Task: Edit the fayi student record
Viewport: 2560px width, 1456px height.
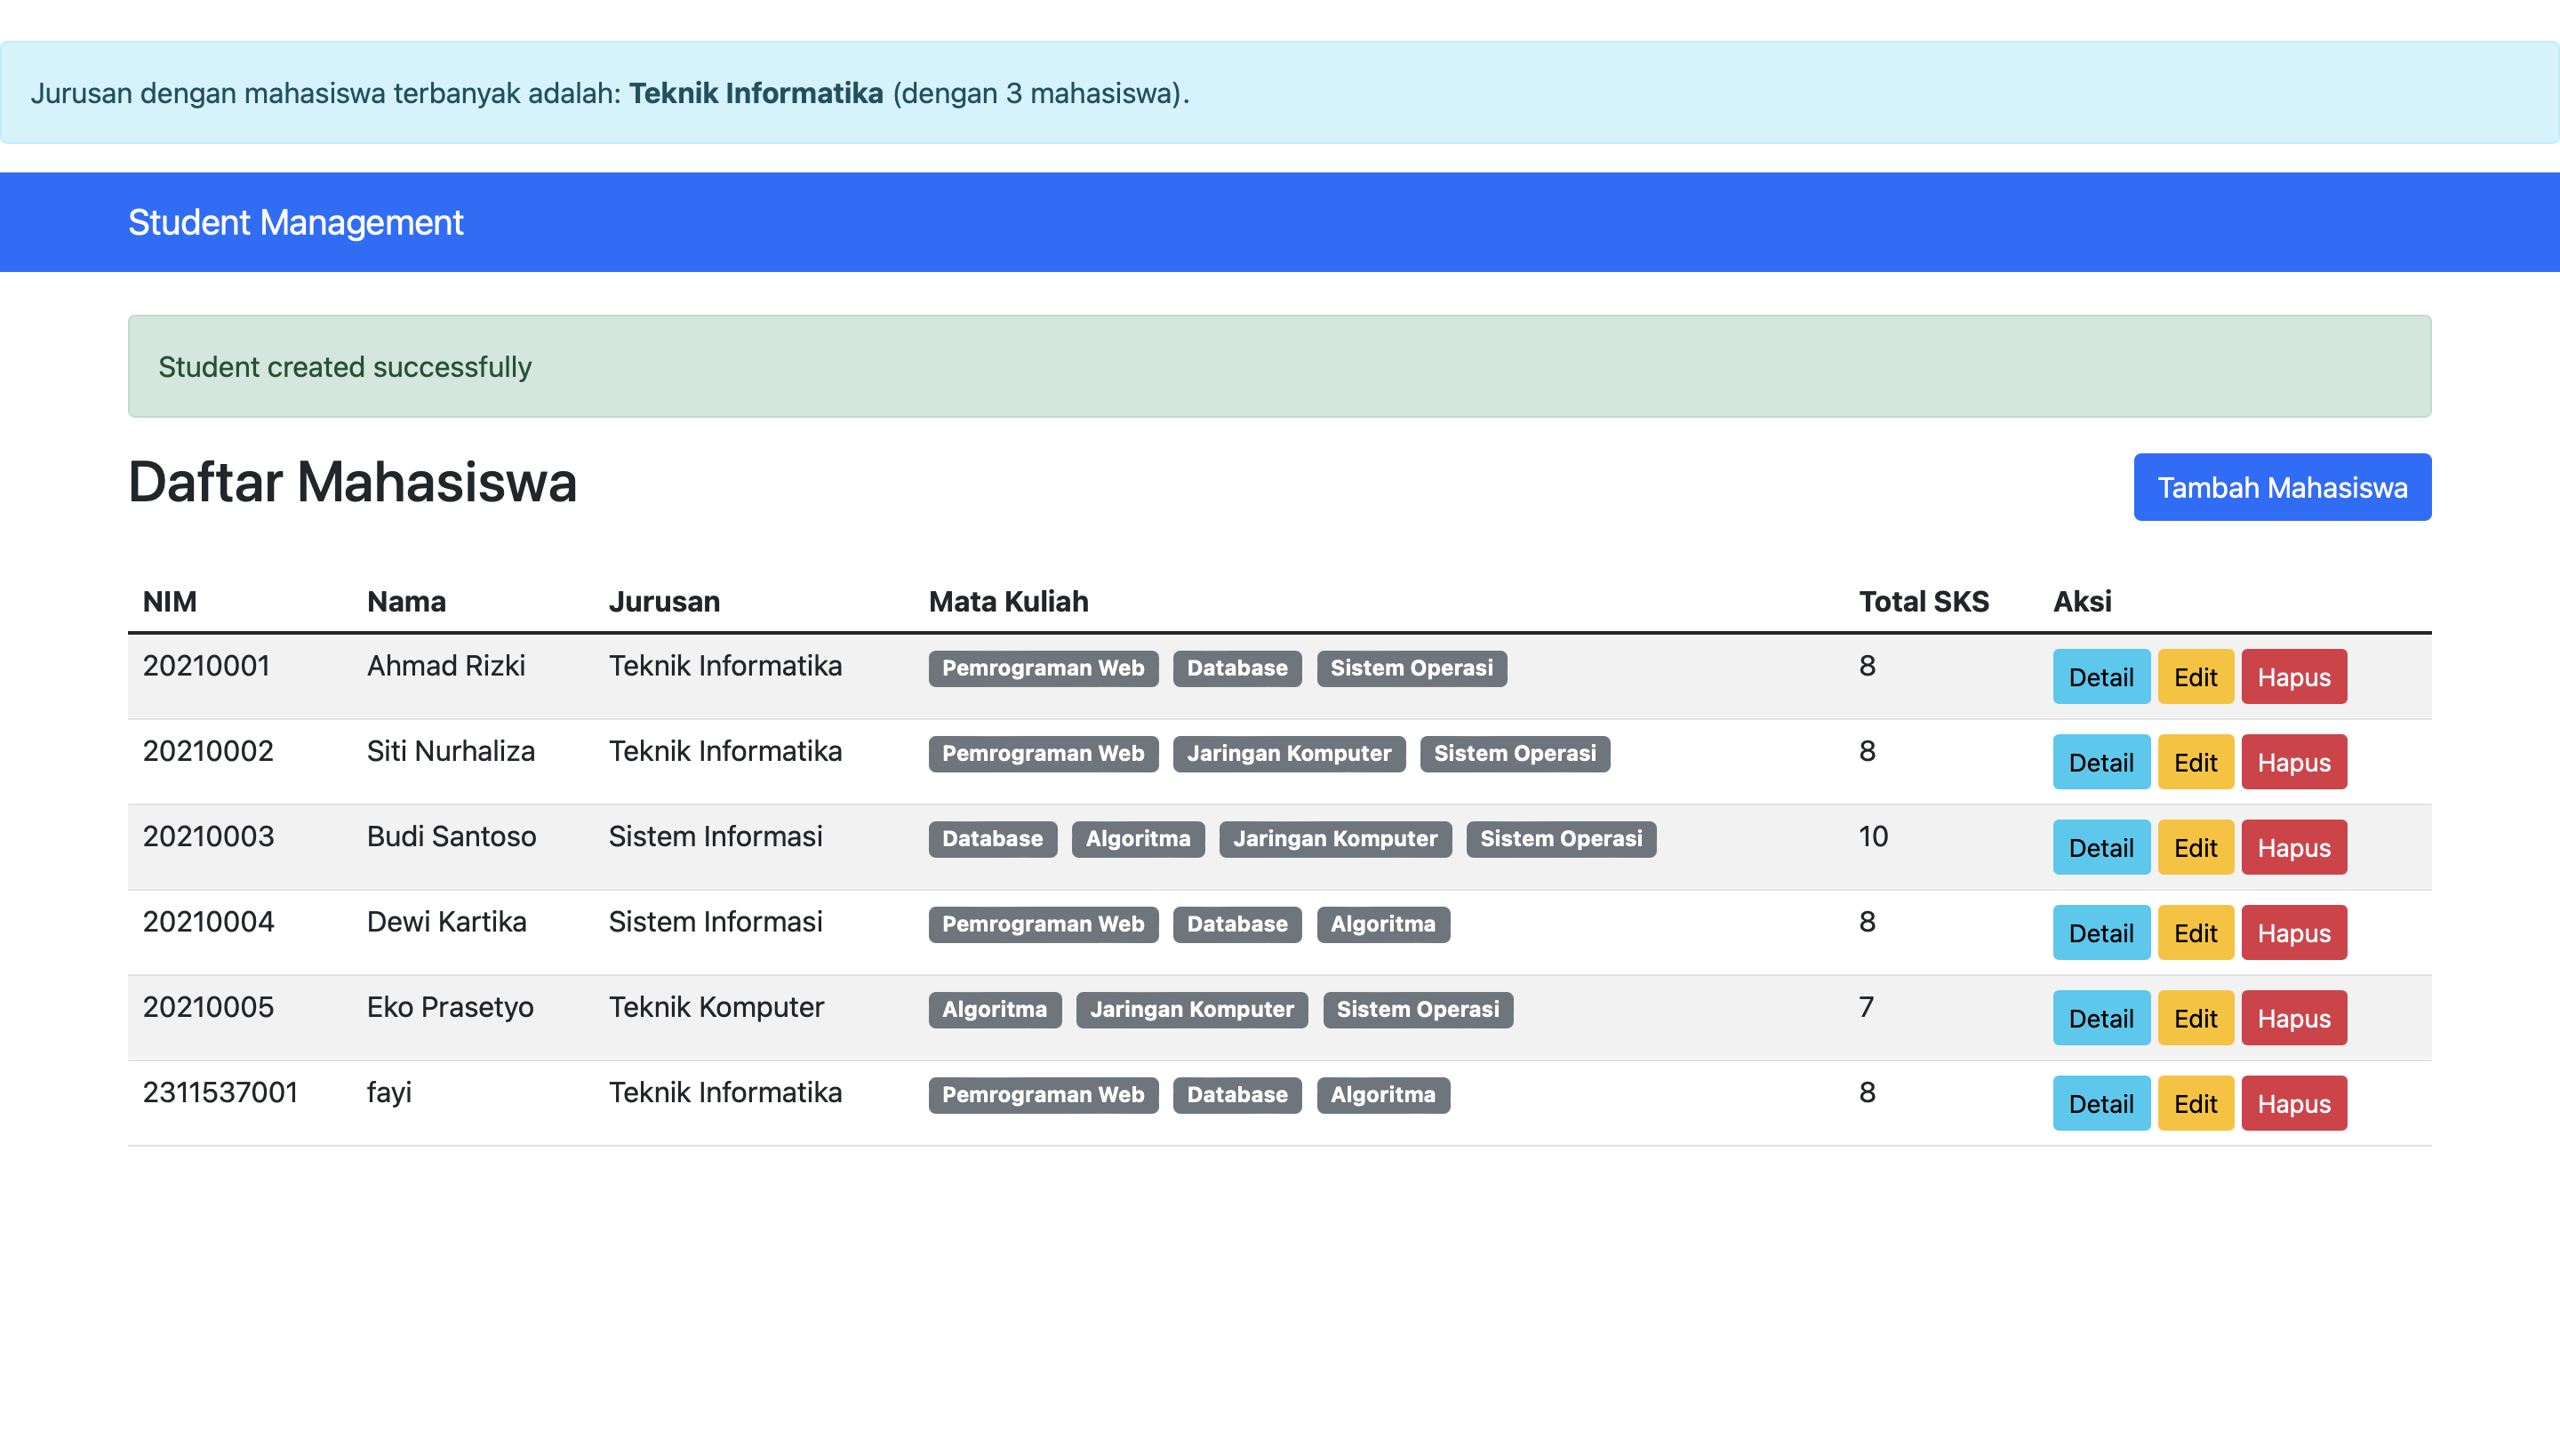Action: pos(2194,1104)
